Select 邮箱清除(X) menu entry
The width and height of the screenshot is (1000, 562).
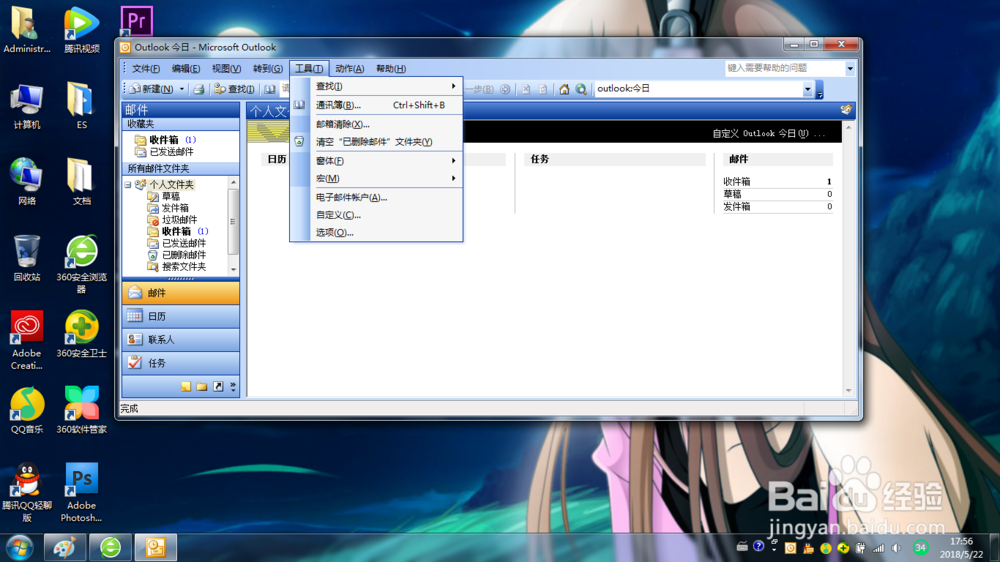pos(376,124)
